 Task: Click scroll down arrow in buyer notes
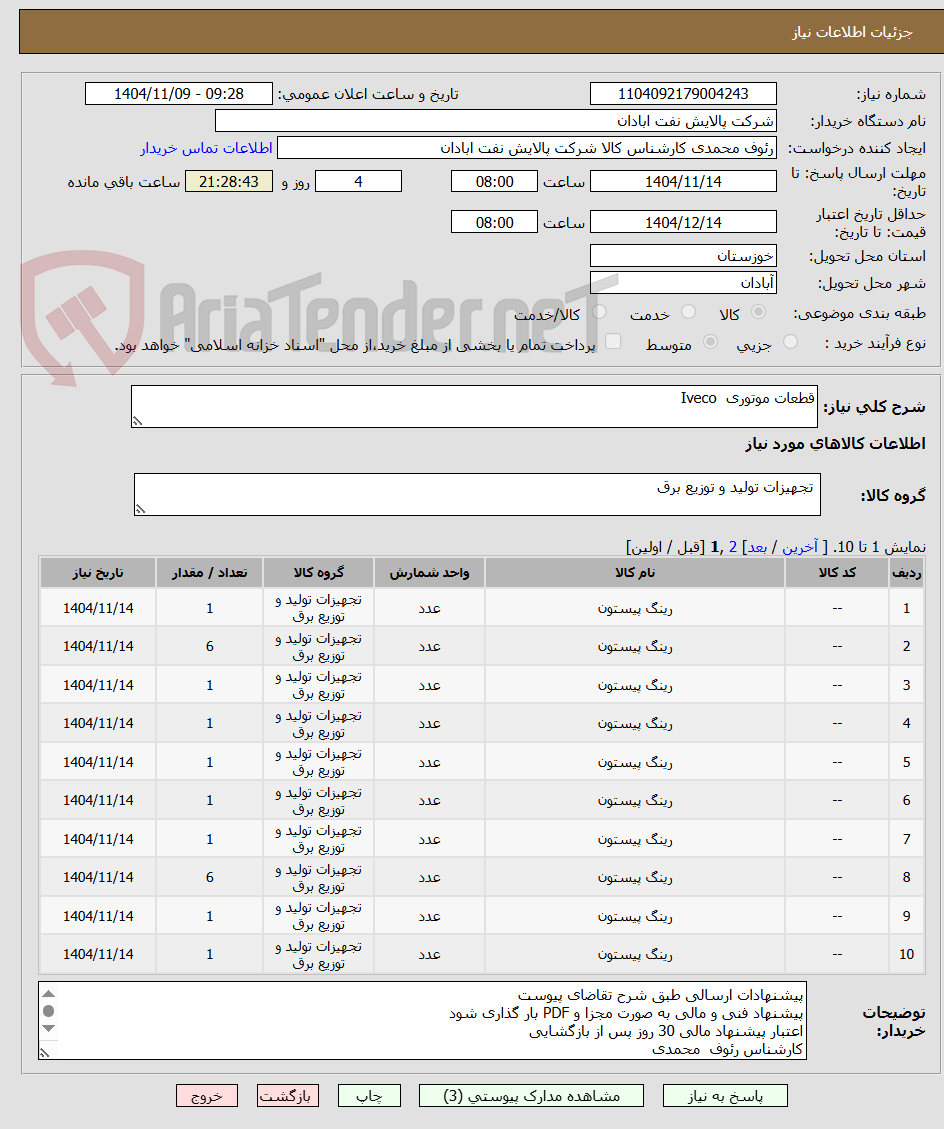[x=48, y=1028]
